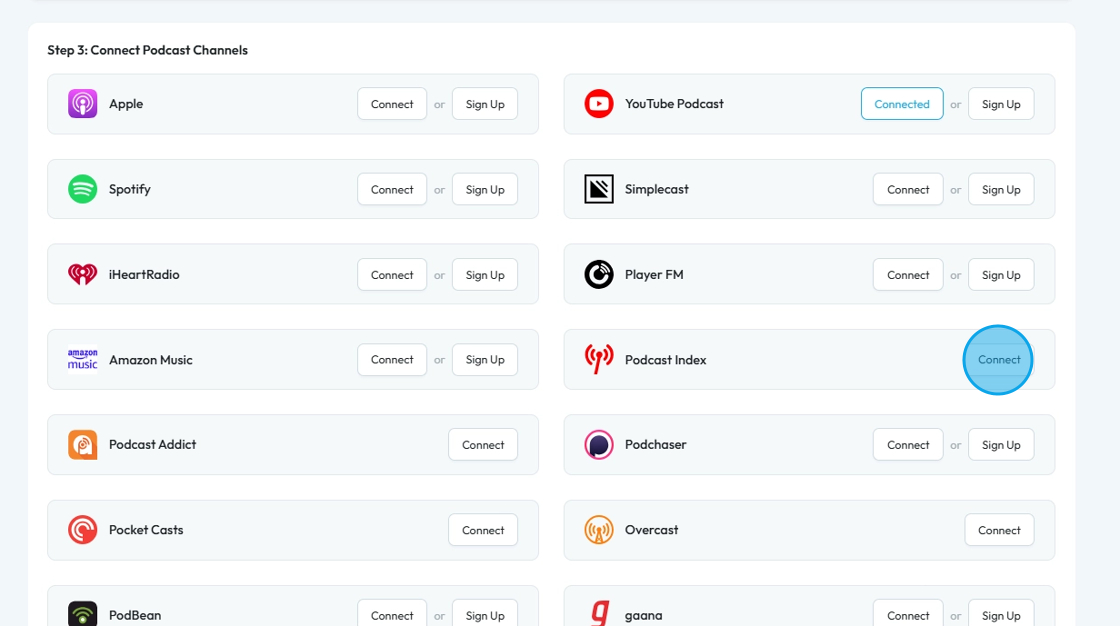
Task: Connect the Podchaser channel
Action: tap(908, 444)
